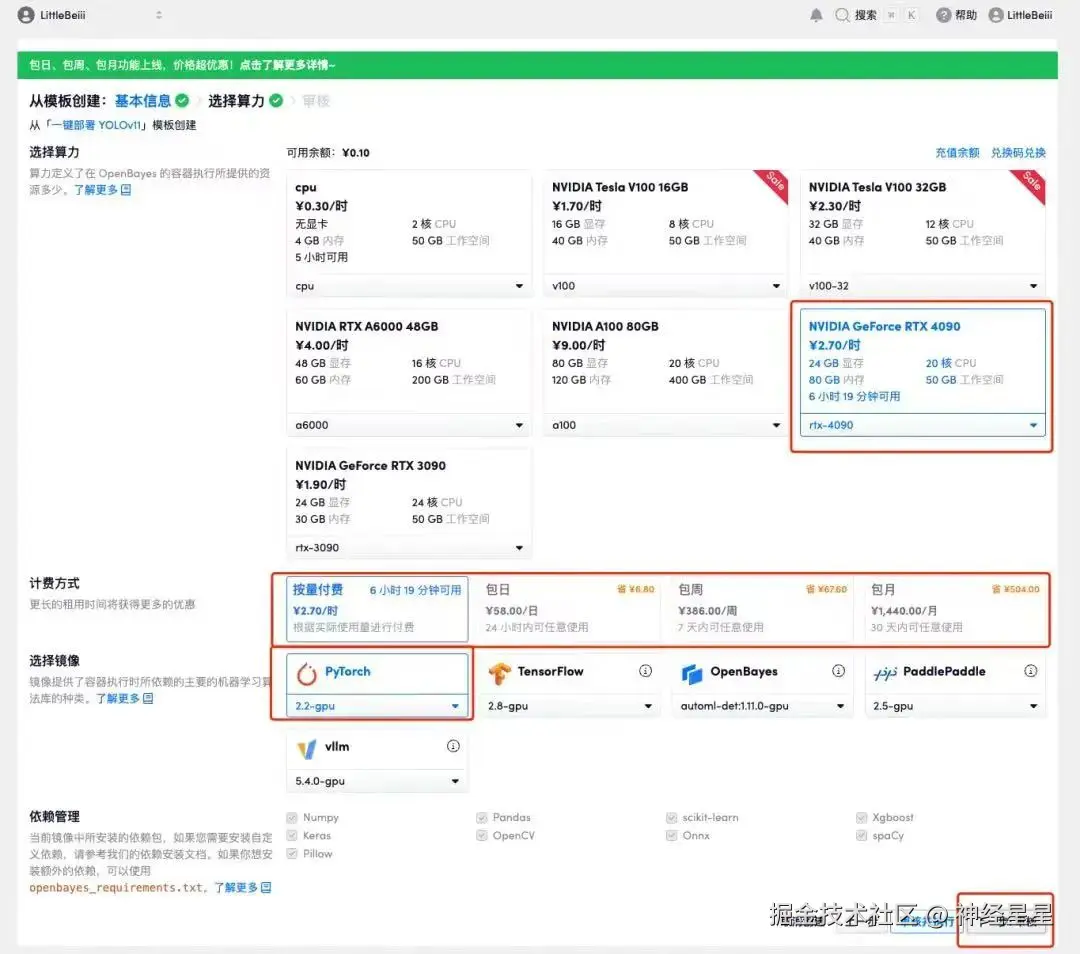Open the notification bell
The width and height of the screenshot is (1080, 954).
pyautogui.click(x=816, y=15)
